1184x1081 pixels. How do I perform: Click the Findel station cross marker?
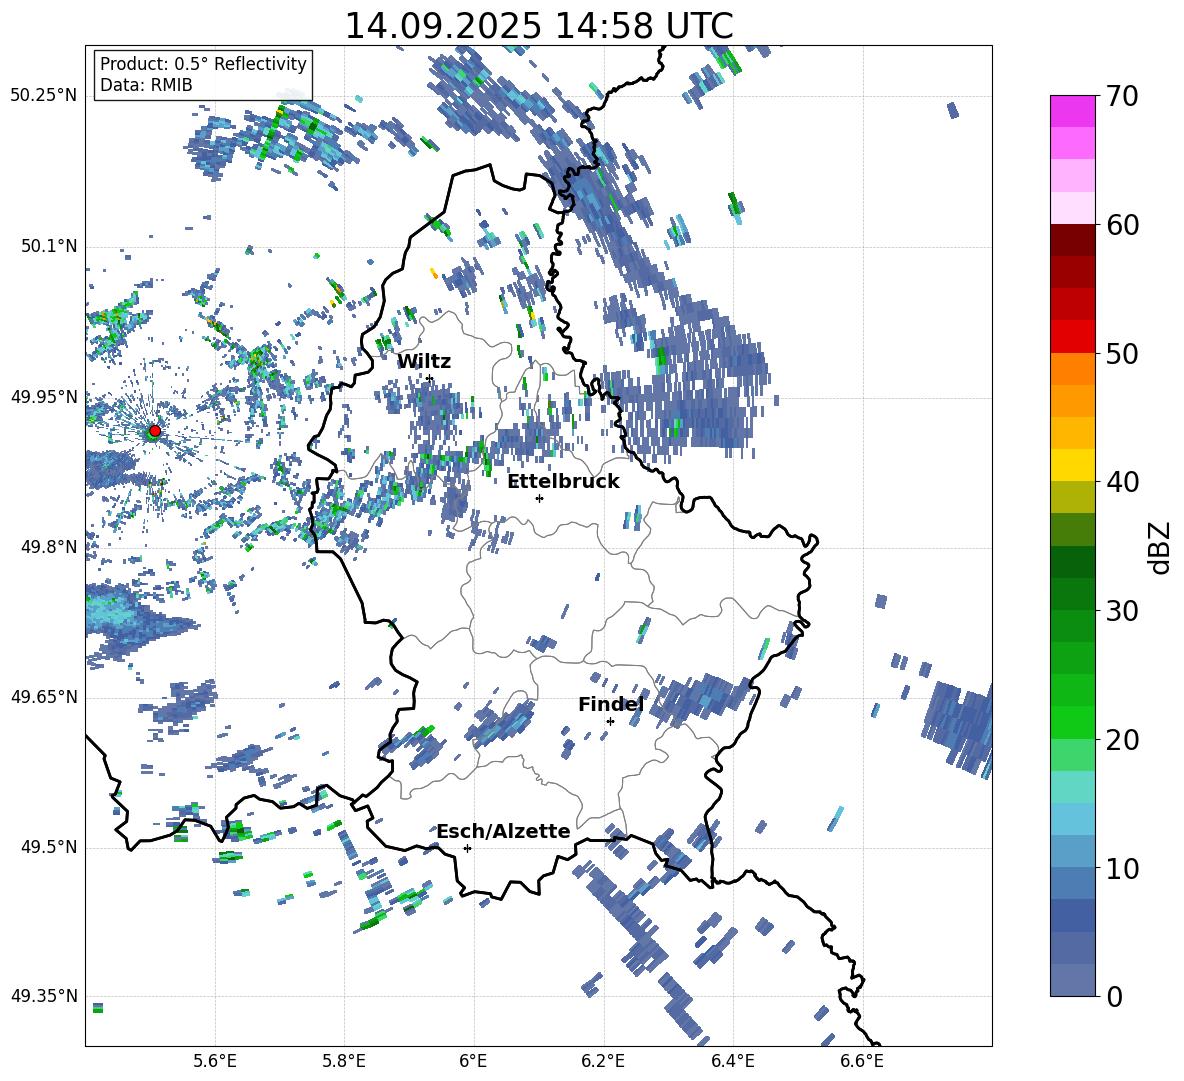(x=610, y=721)
